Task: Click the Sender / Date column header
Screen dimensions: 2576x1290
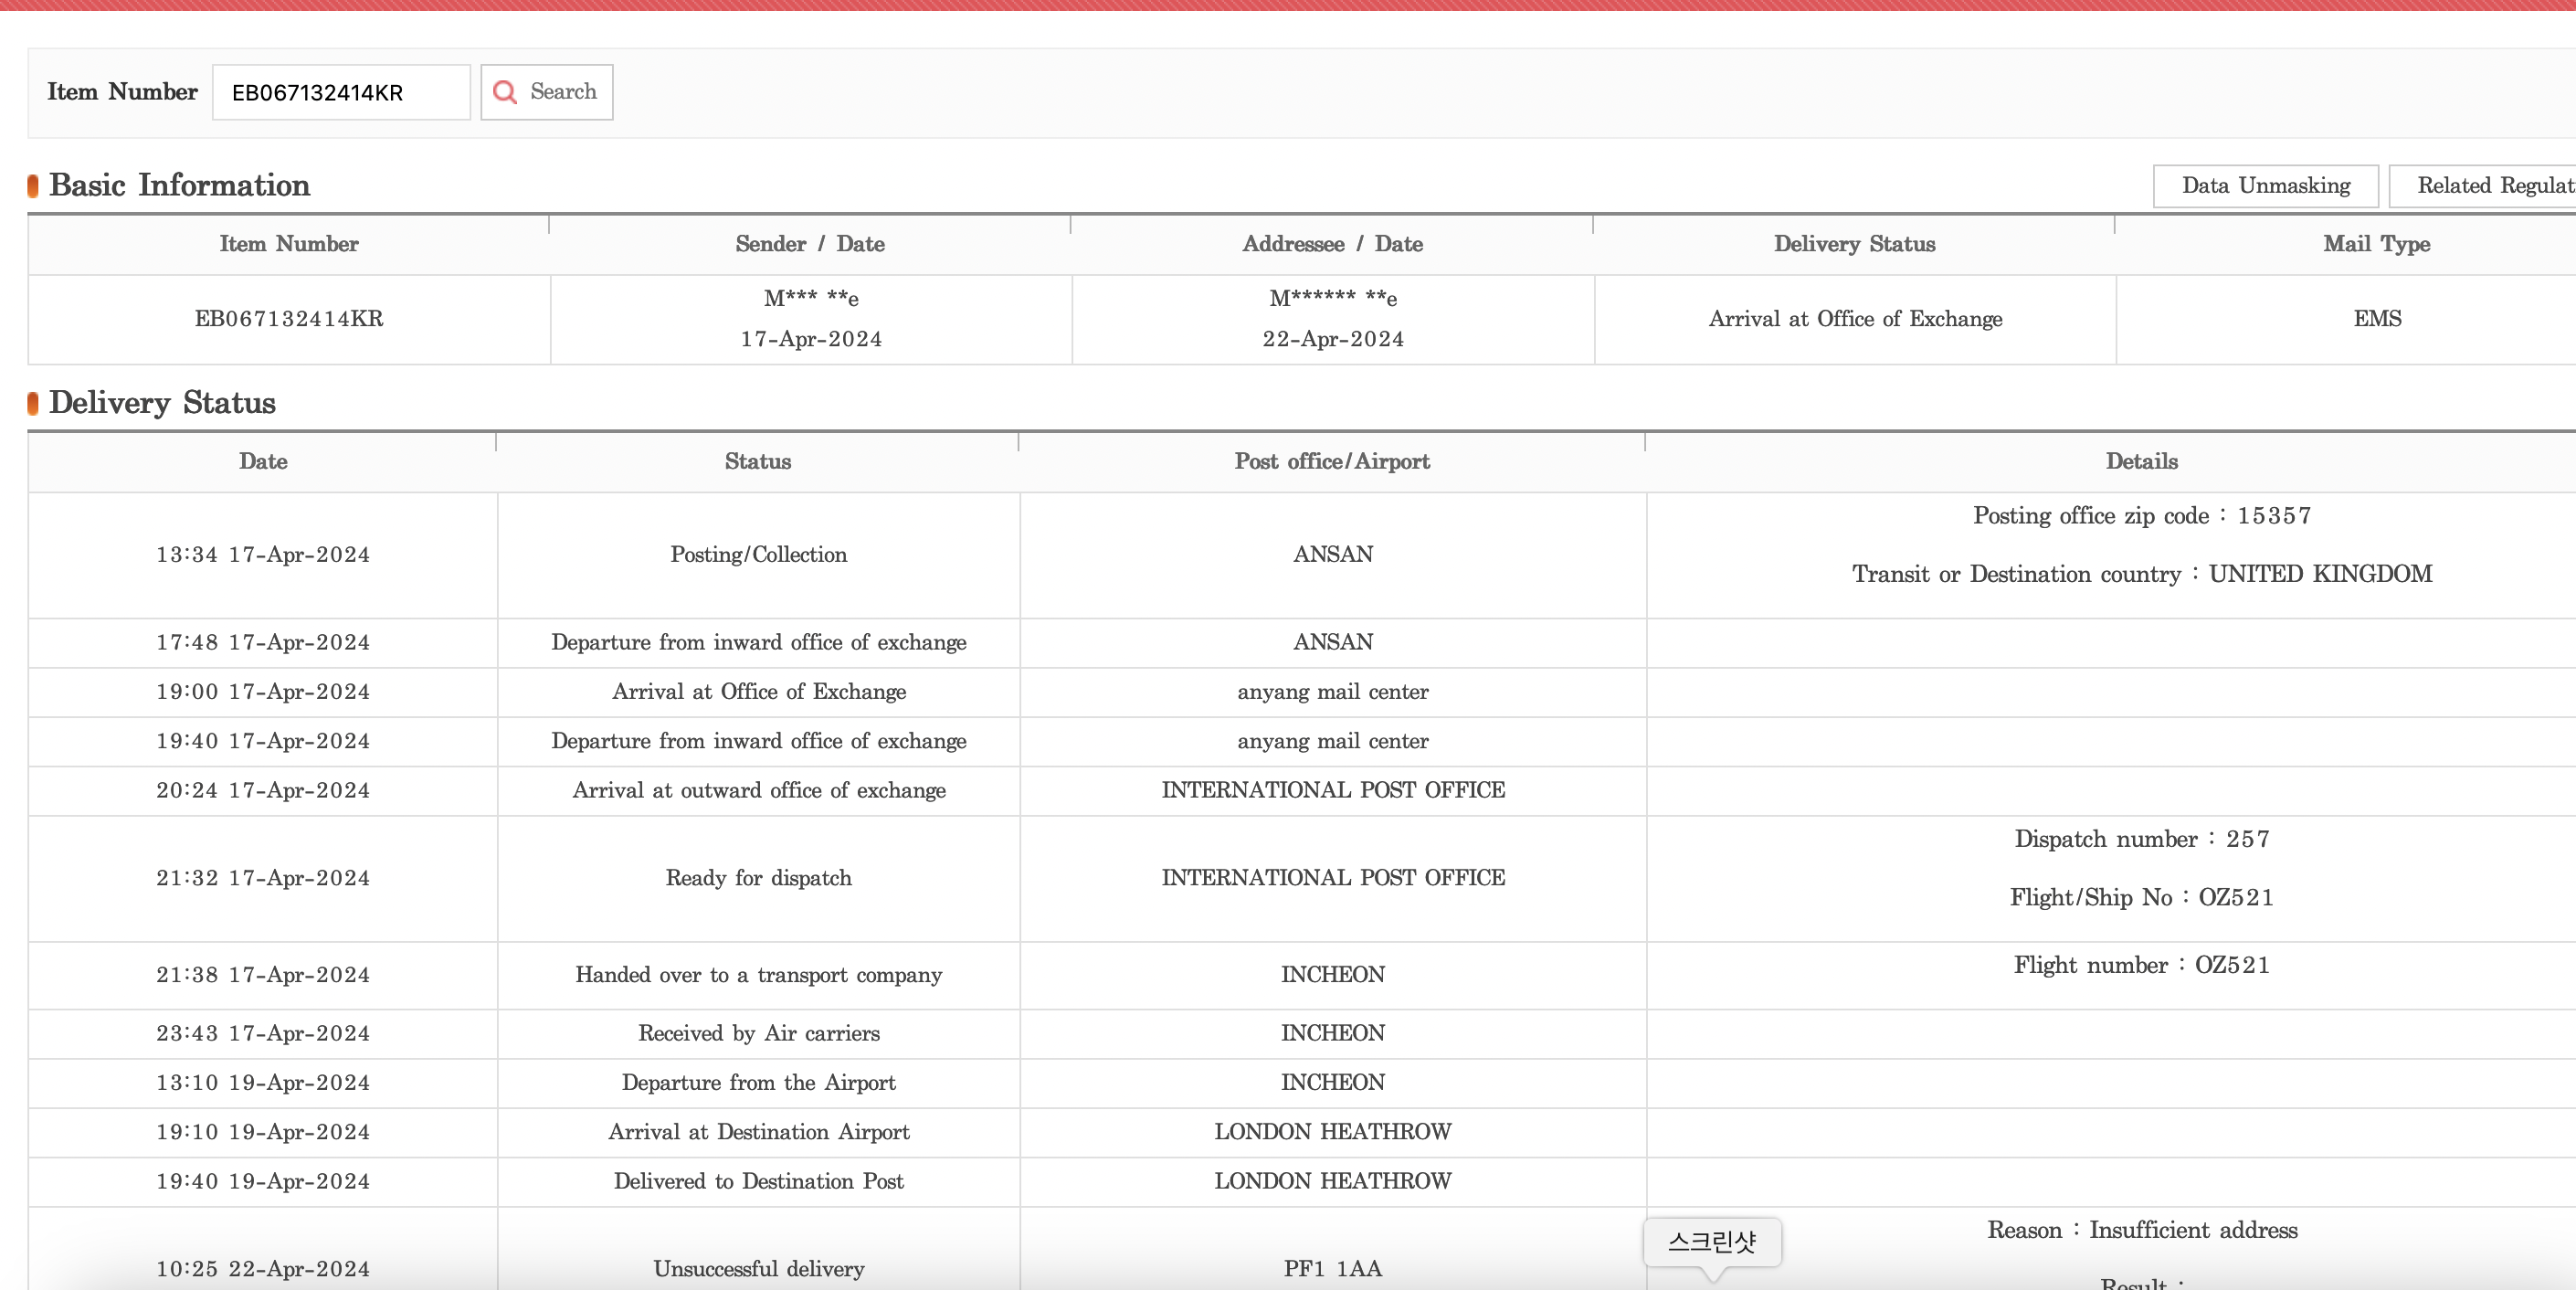Action: pyautogui.click(x=810, y=244)
